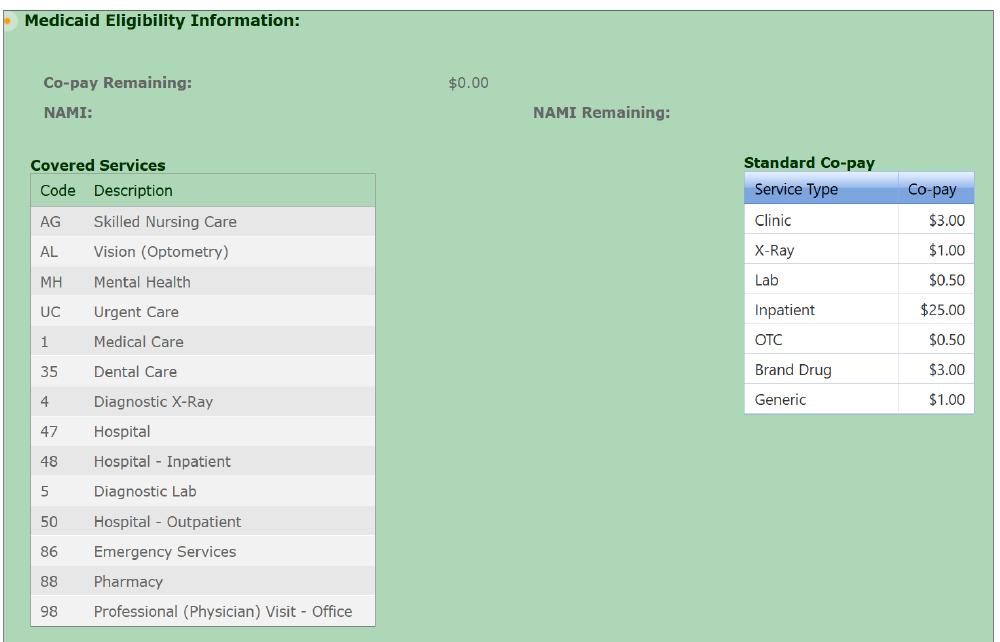Click the Covered Services table title
Viewport: 1000px width, 642px height.
click(x=98, y=165)
